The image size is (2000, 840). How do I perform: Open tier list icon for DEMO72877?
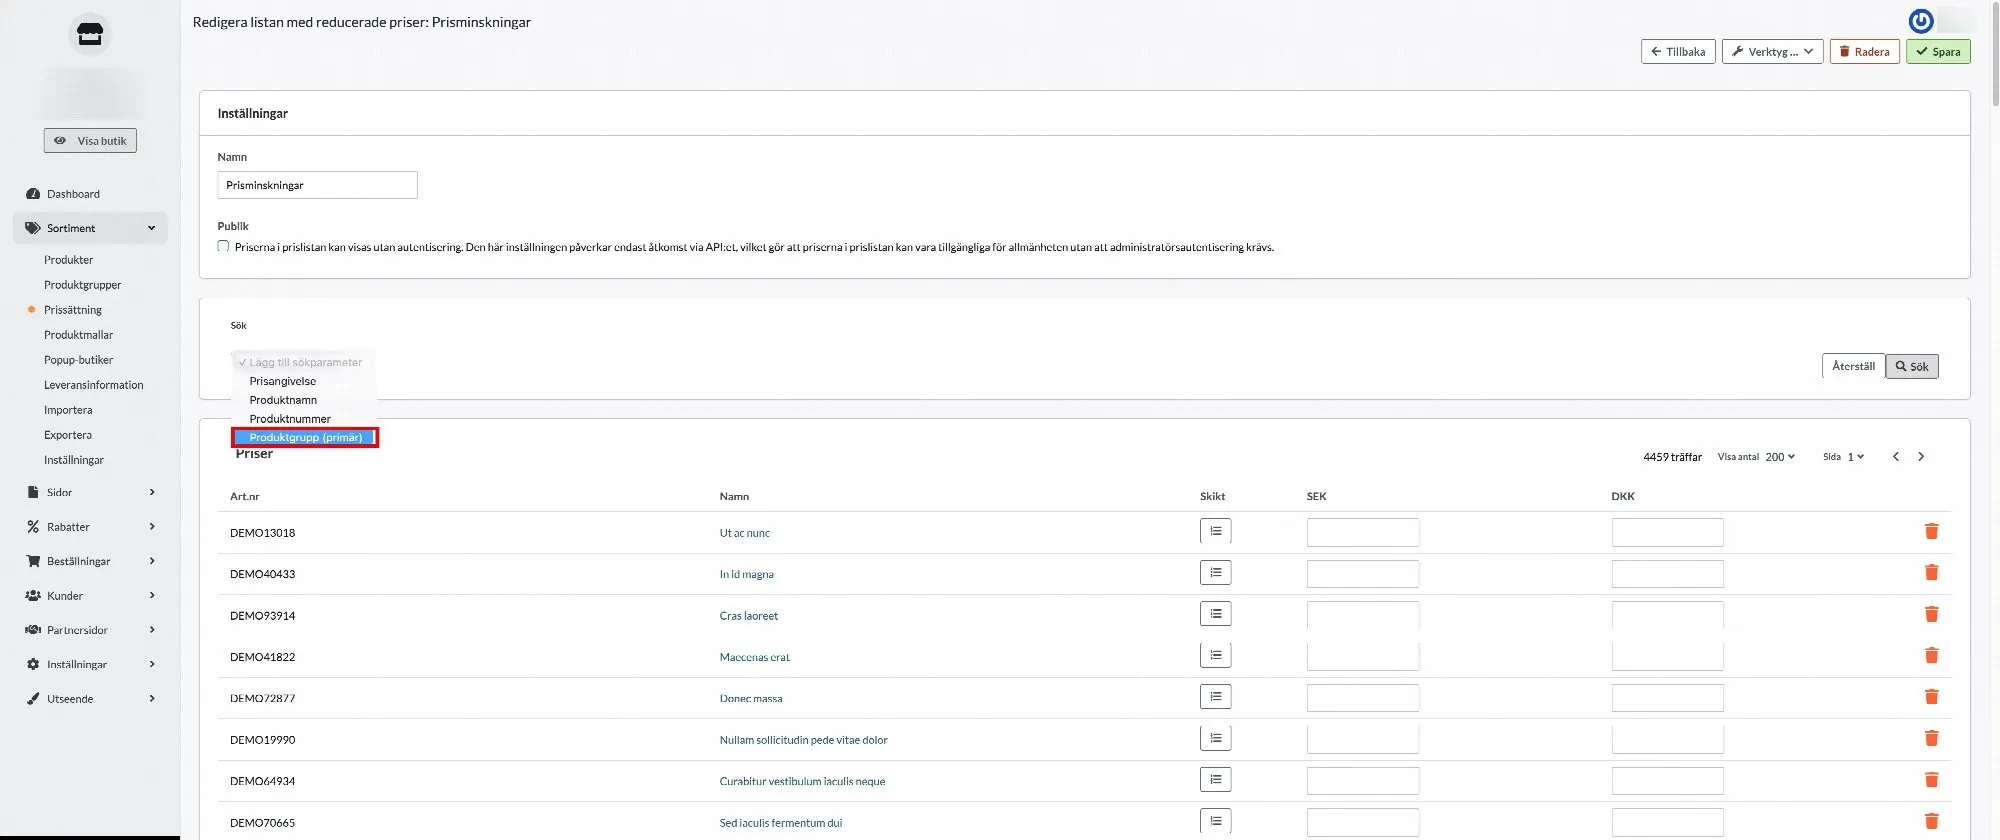tap(1215, 697)
